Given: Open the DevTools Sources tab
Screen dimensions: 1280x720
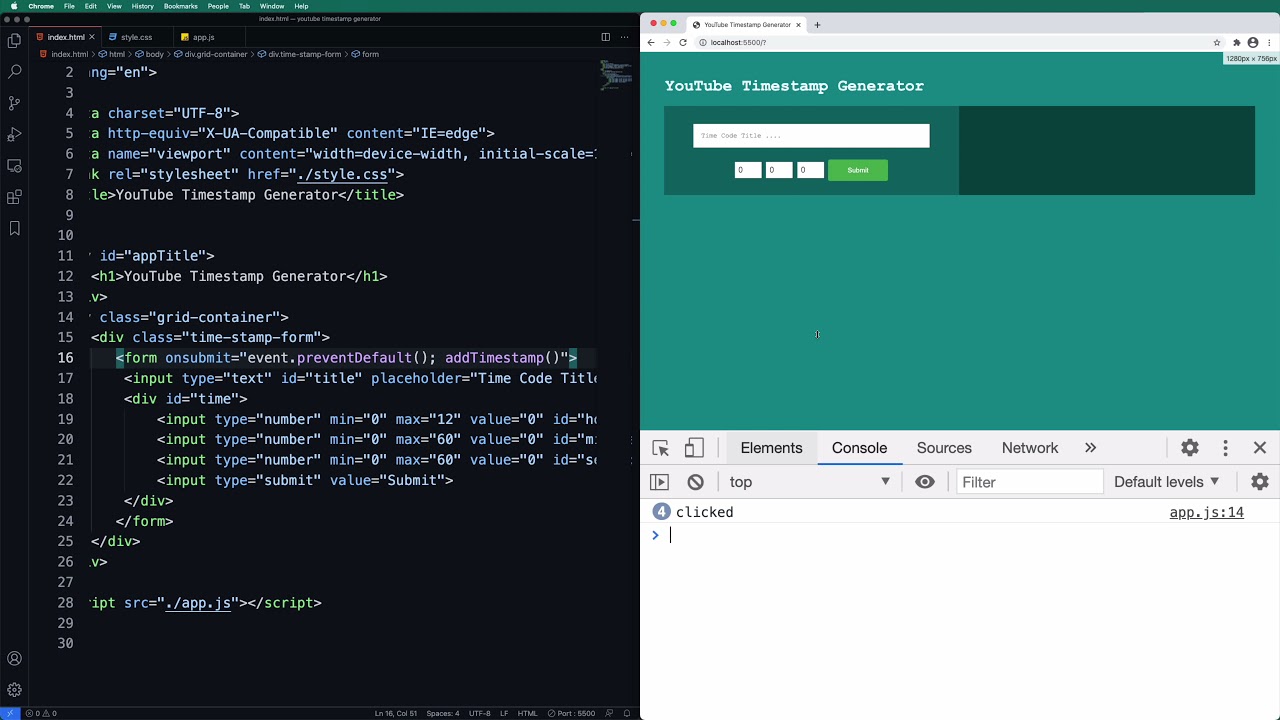Looking at the screenshot, I should (x=944, y=448).
